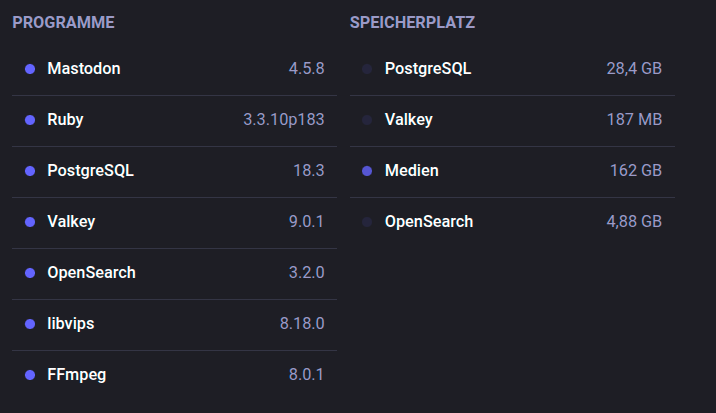The width and height of the screenshot is (716, 413).
Task: Click the dot beside Valkey in Programme
Action: (x=30, y=222)
